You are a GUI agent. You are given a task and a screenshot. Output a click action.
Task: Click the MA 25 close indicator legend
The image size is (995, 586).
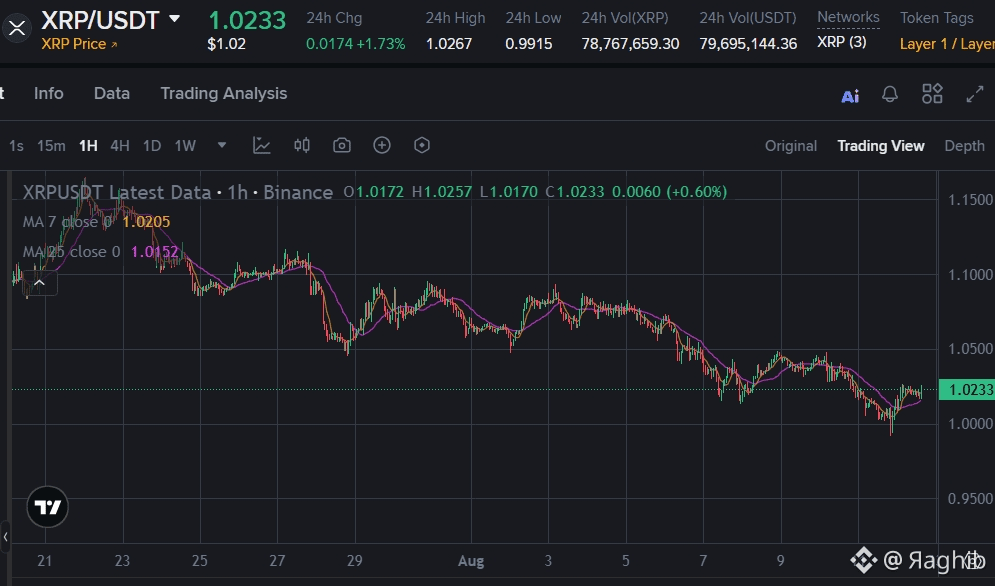coord(100,251)
